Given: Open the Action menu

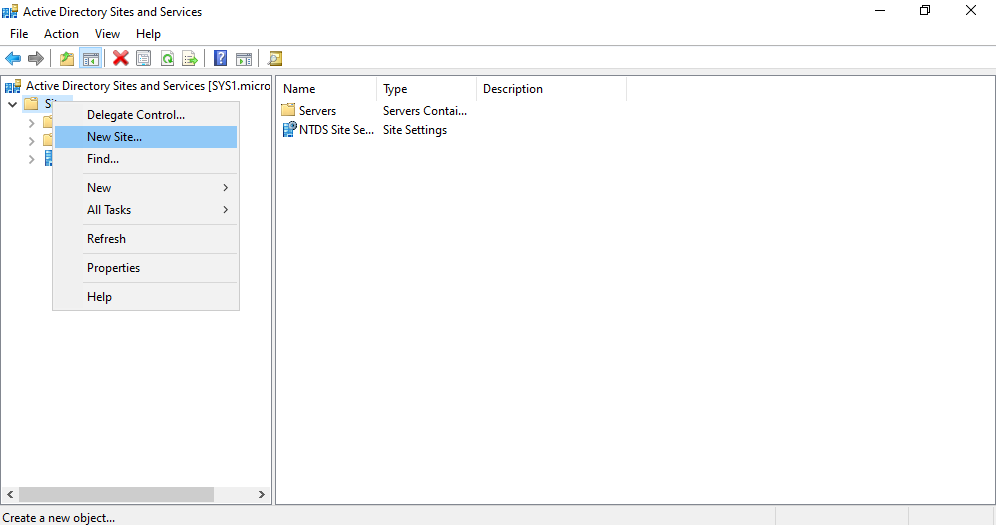Looking at the screenshot, I should pyautogui.click(x=61, y=34).
